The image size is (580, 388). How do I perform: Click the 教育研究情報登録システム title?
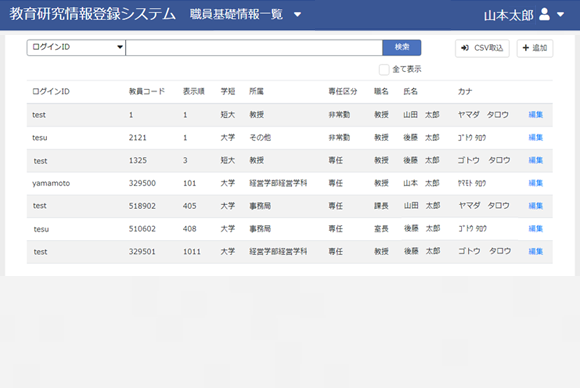click(x=92, y=14)
